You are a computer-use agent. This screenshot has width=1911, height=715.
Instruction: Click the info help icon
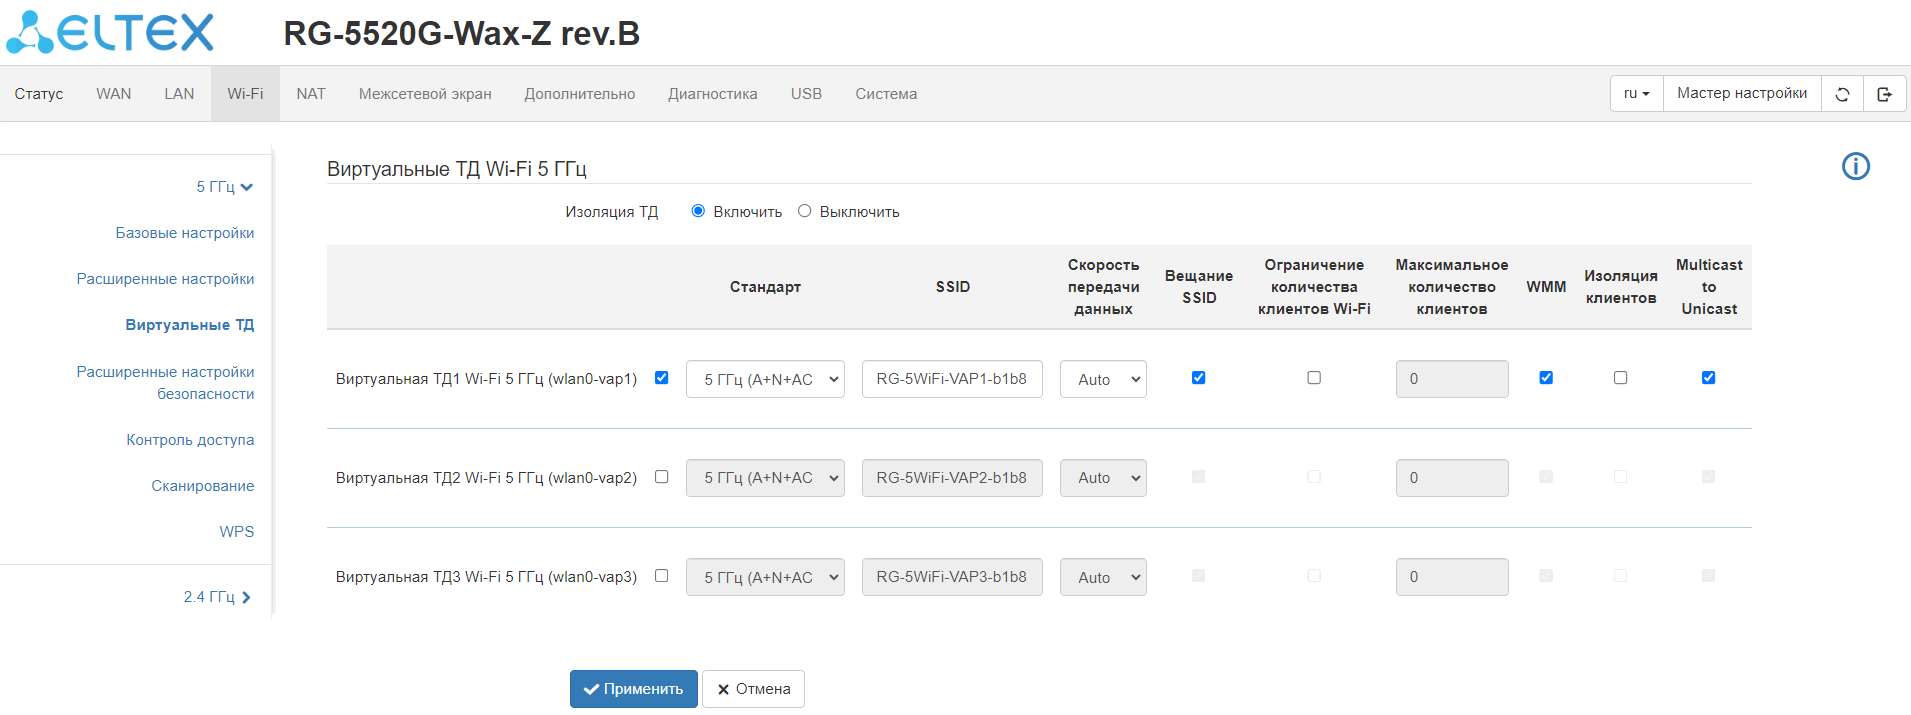tap(1855, 166)
